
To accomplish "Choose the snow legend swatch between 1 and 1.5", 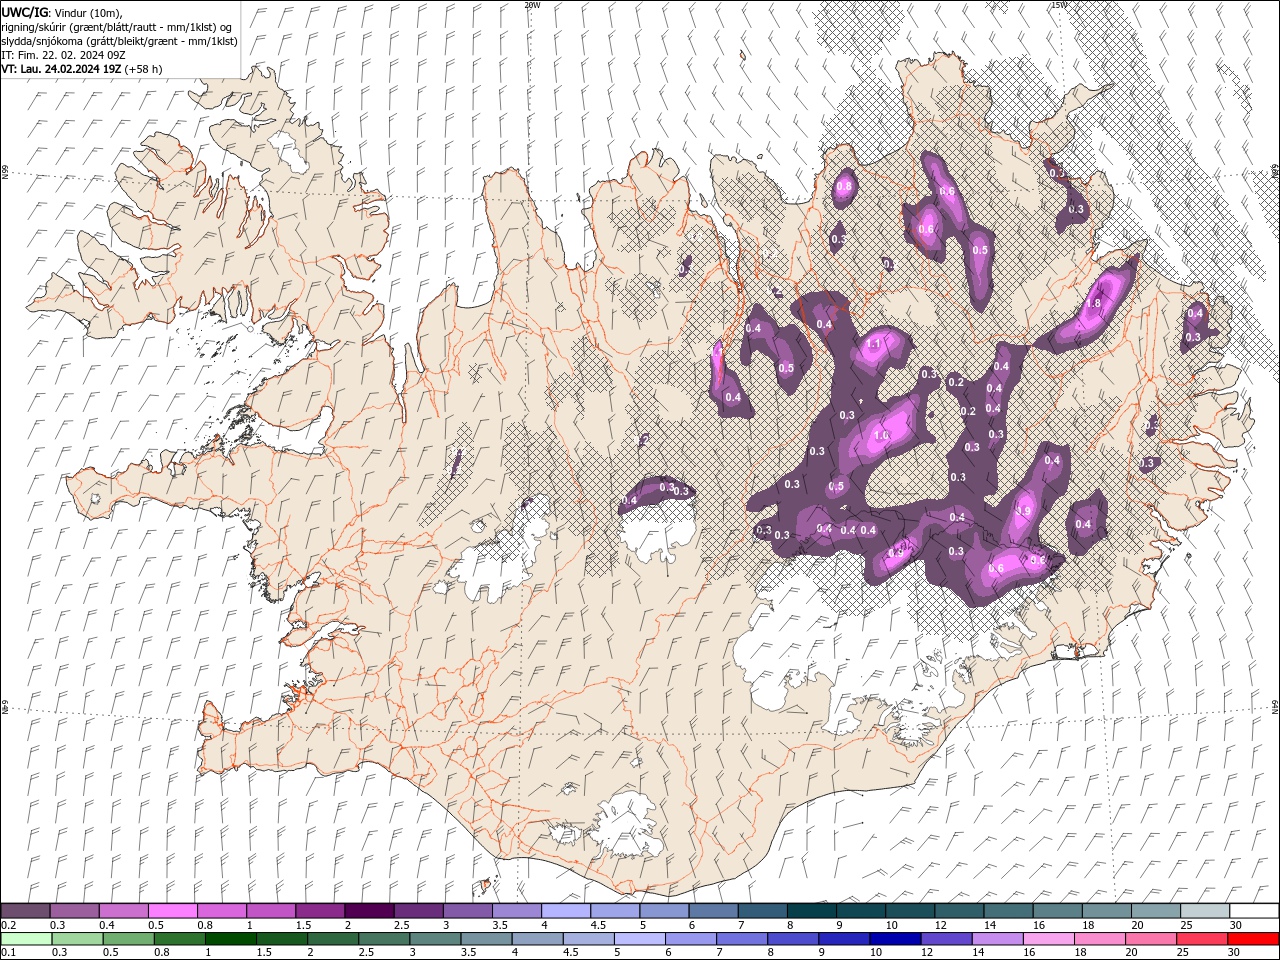I will pos(271,911).
